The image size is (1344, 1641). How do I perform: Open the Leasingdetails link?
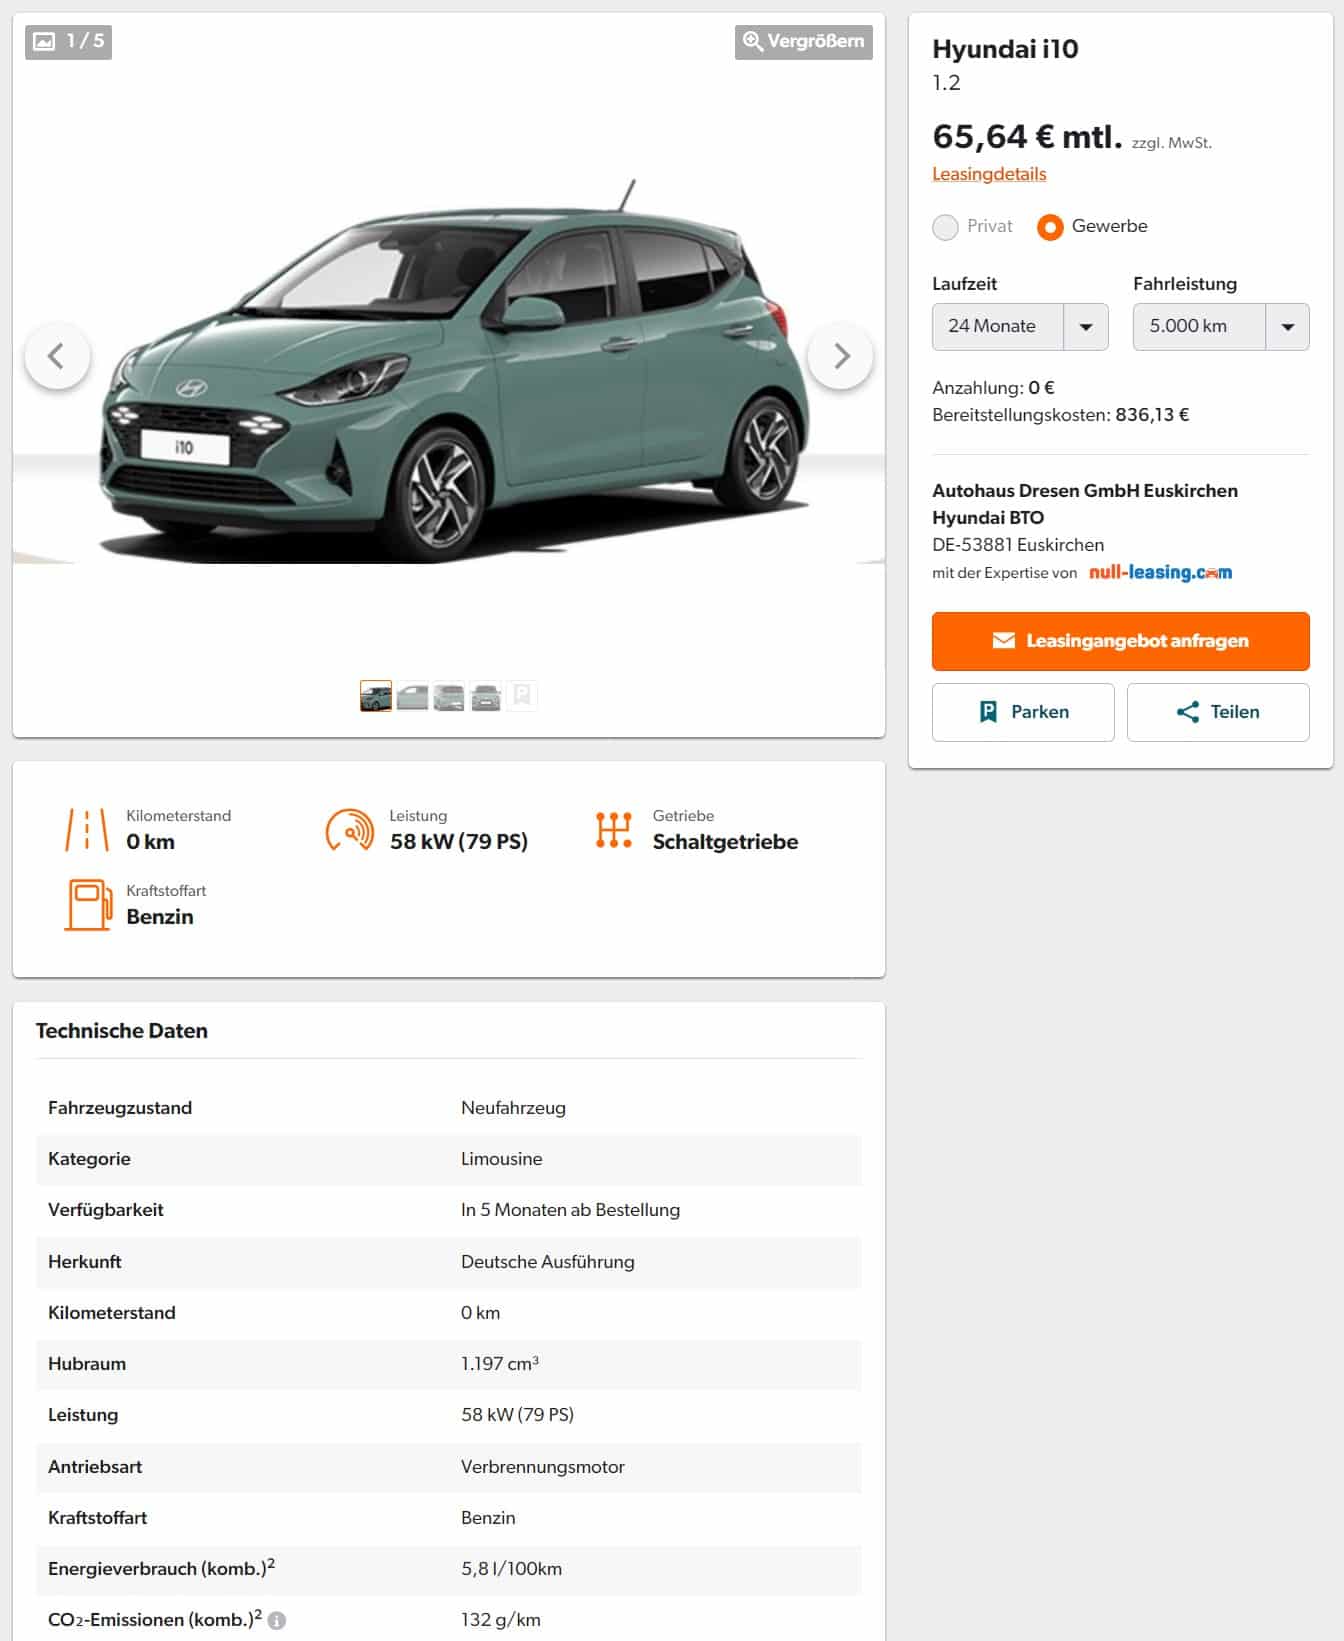click(x=989, y=174)
